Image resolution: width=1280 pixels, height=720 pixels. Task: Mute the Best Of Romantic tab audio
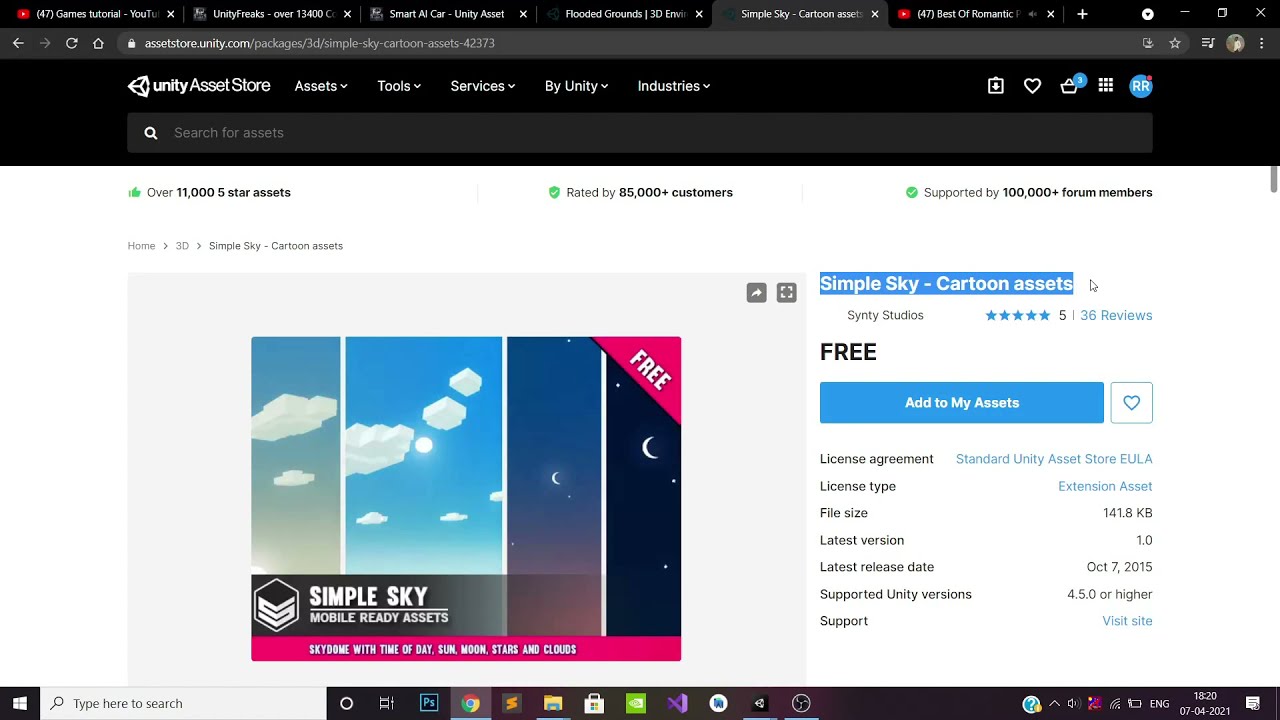tap(1032, 14)
